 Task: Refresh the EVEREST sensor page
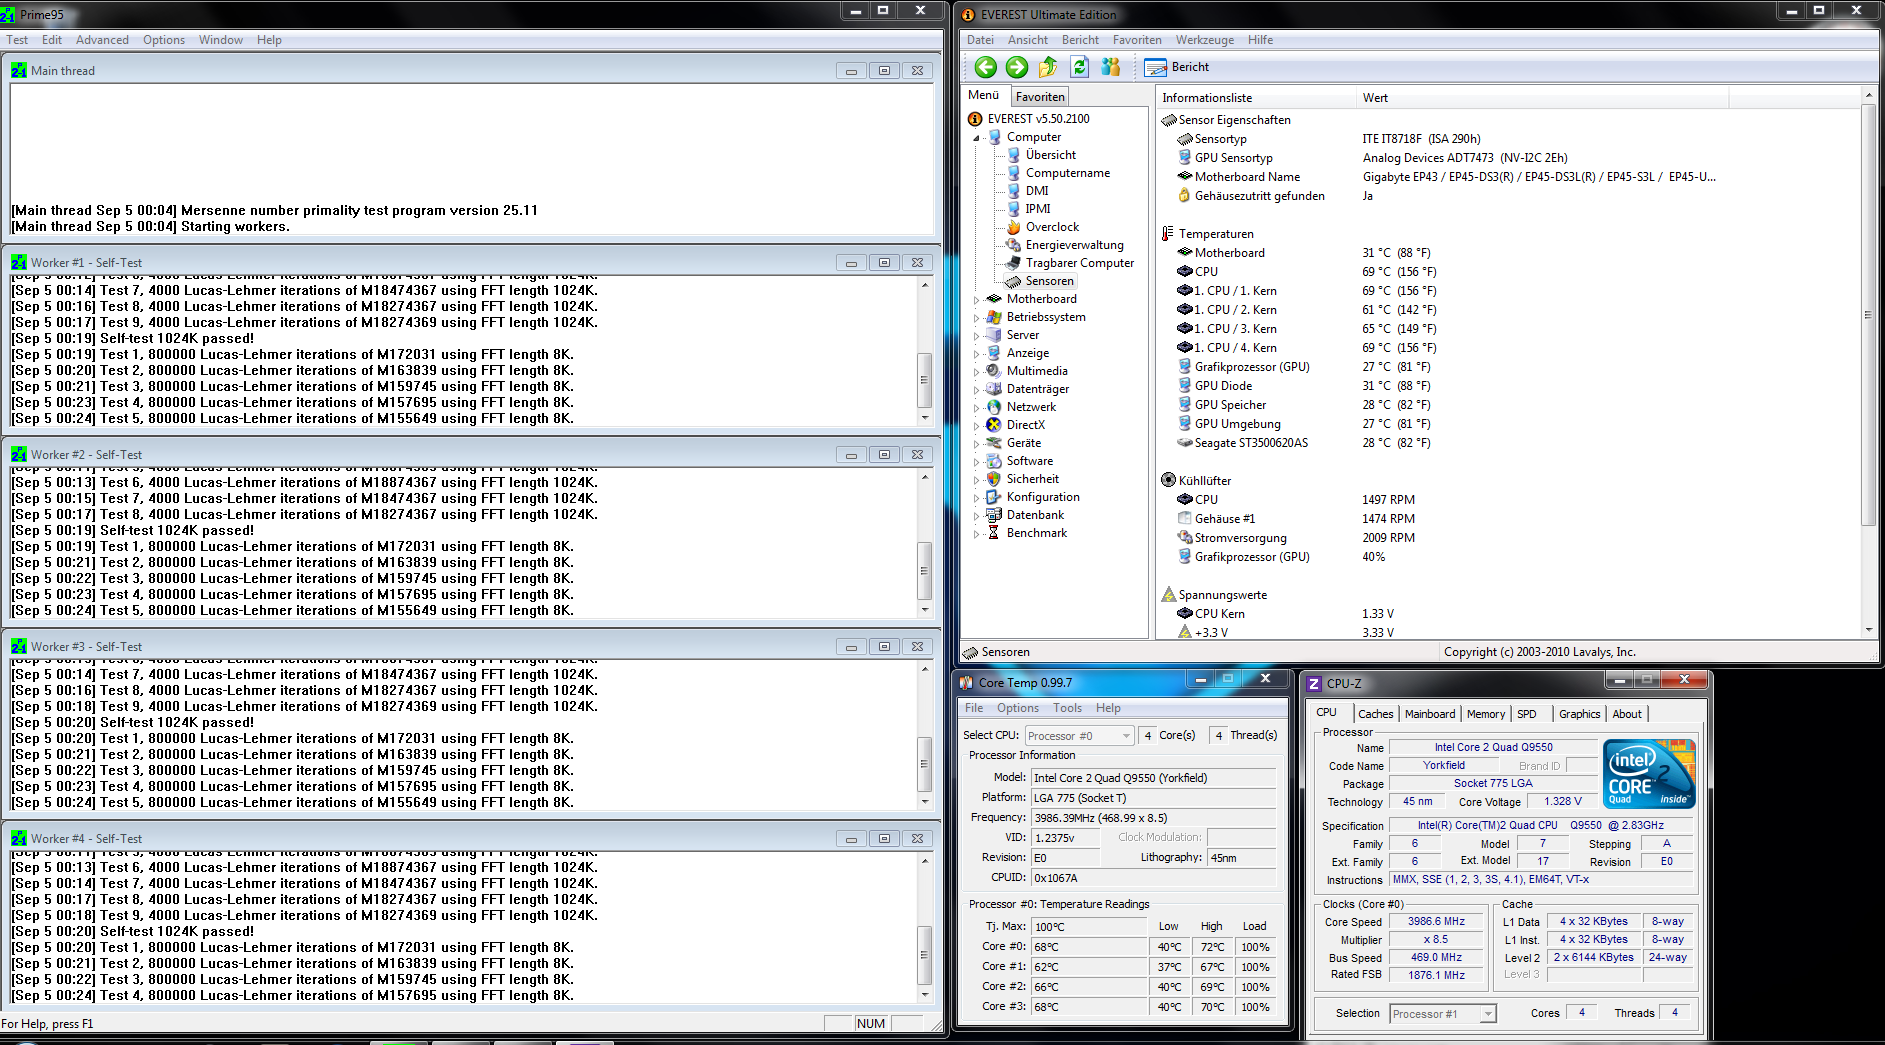coord(1079,67)
